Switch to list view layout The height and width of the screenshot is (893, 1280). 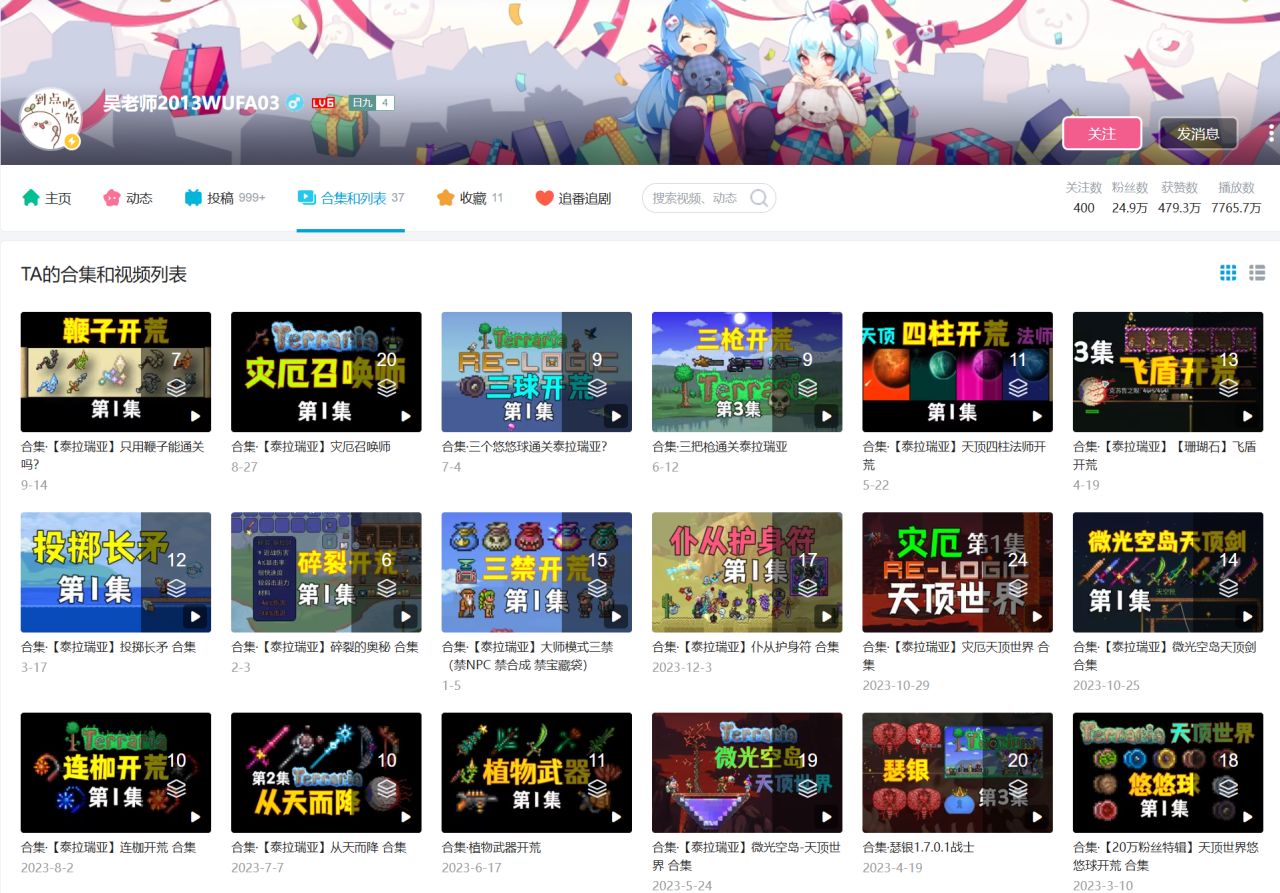1257,273
